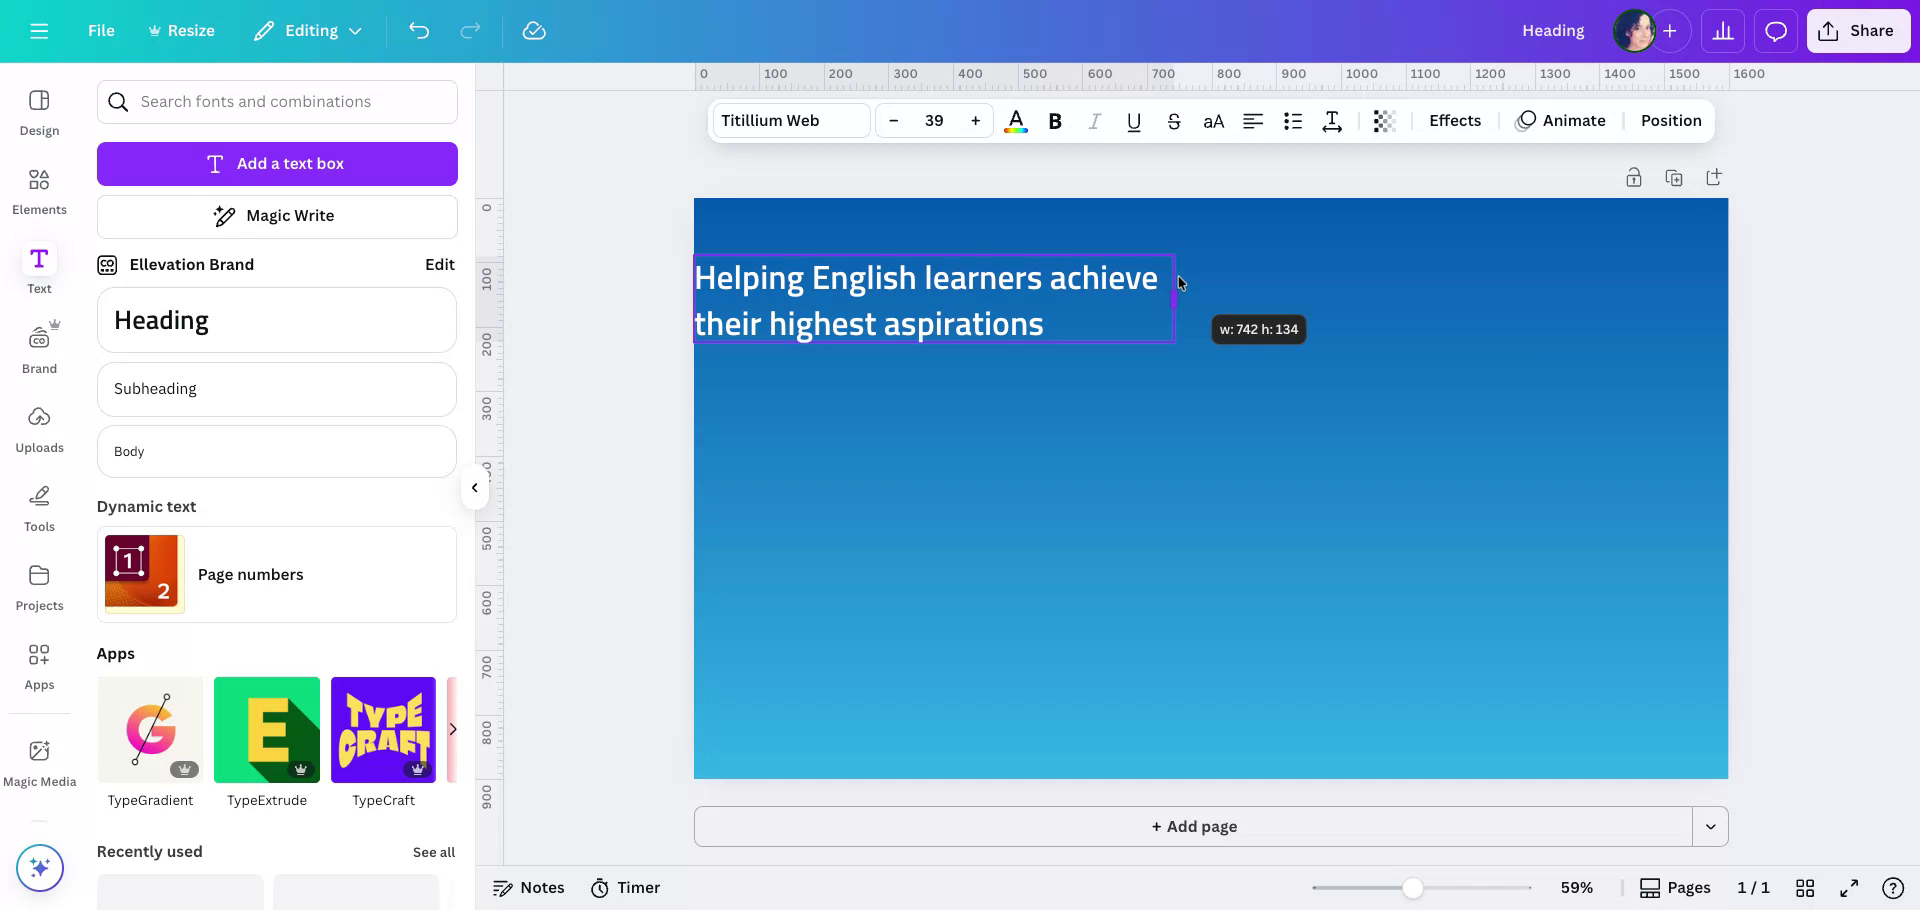Viewport: 1920px width, 910px height.
Task: Apply bold formatting to the heading
Action: point(1054,121)
